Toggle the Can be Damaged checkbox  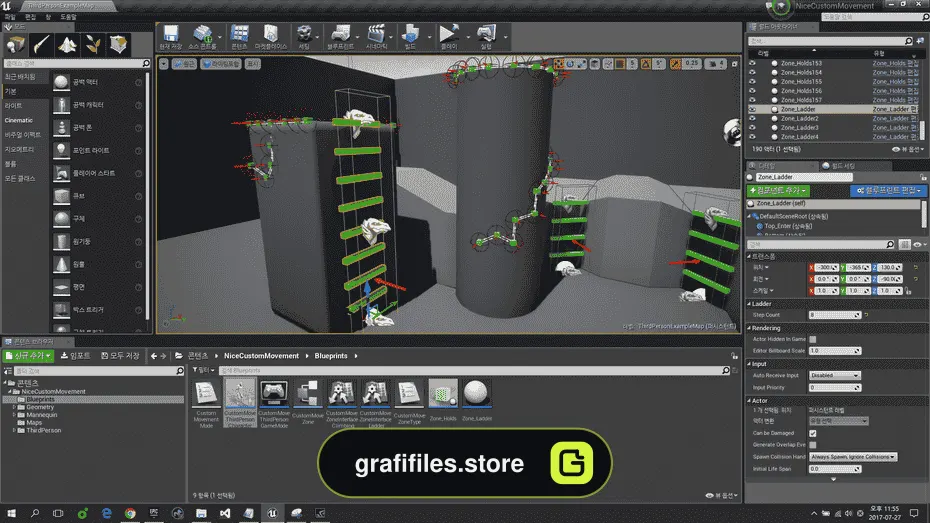point(813,433)
